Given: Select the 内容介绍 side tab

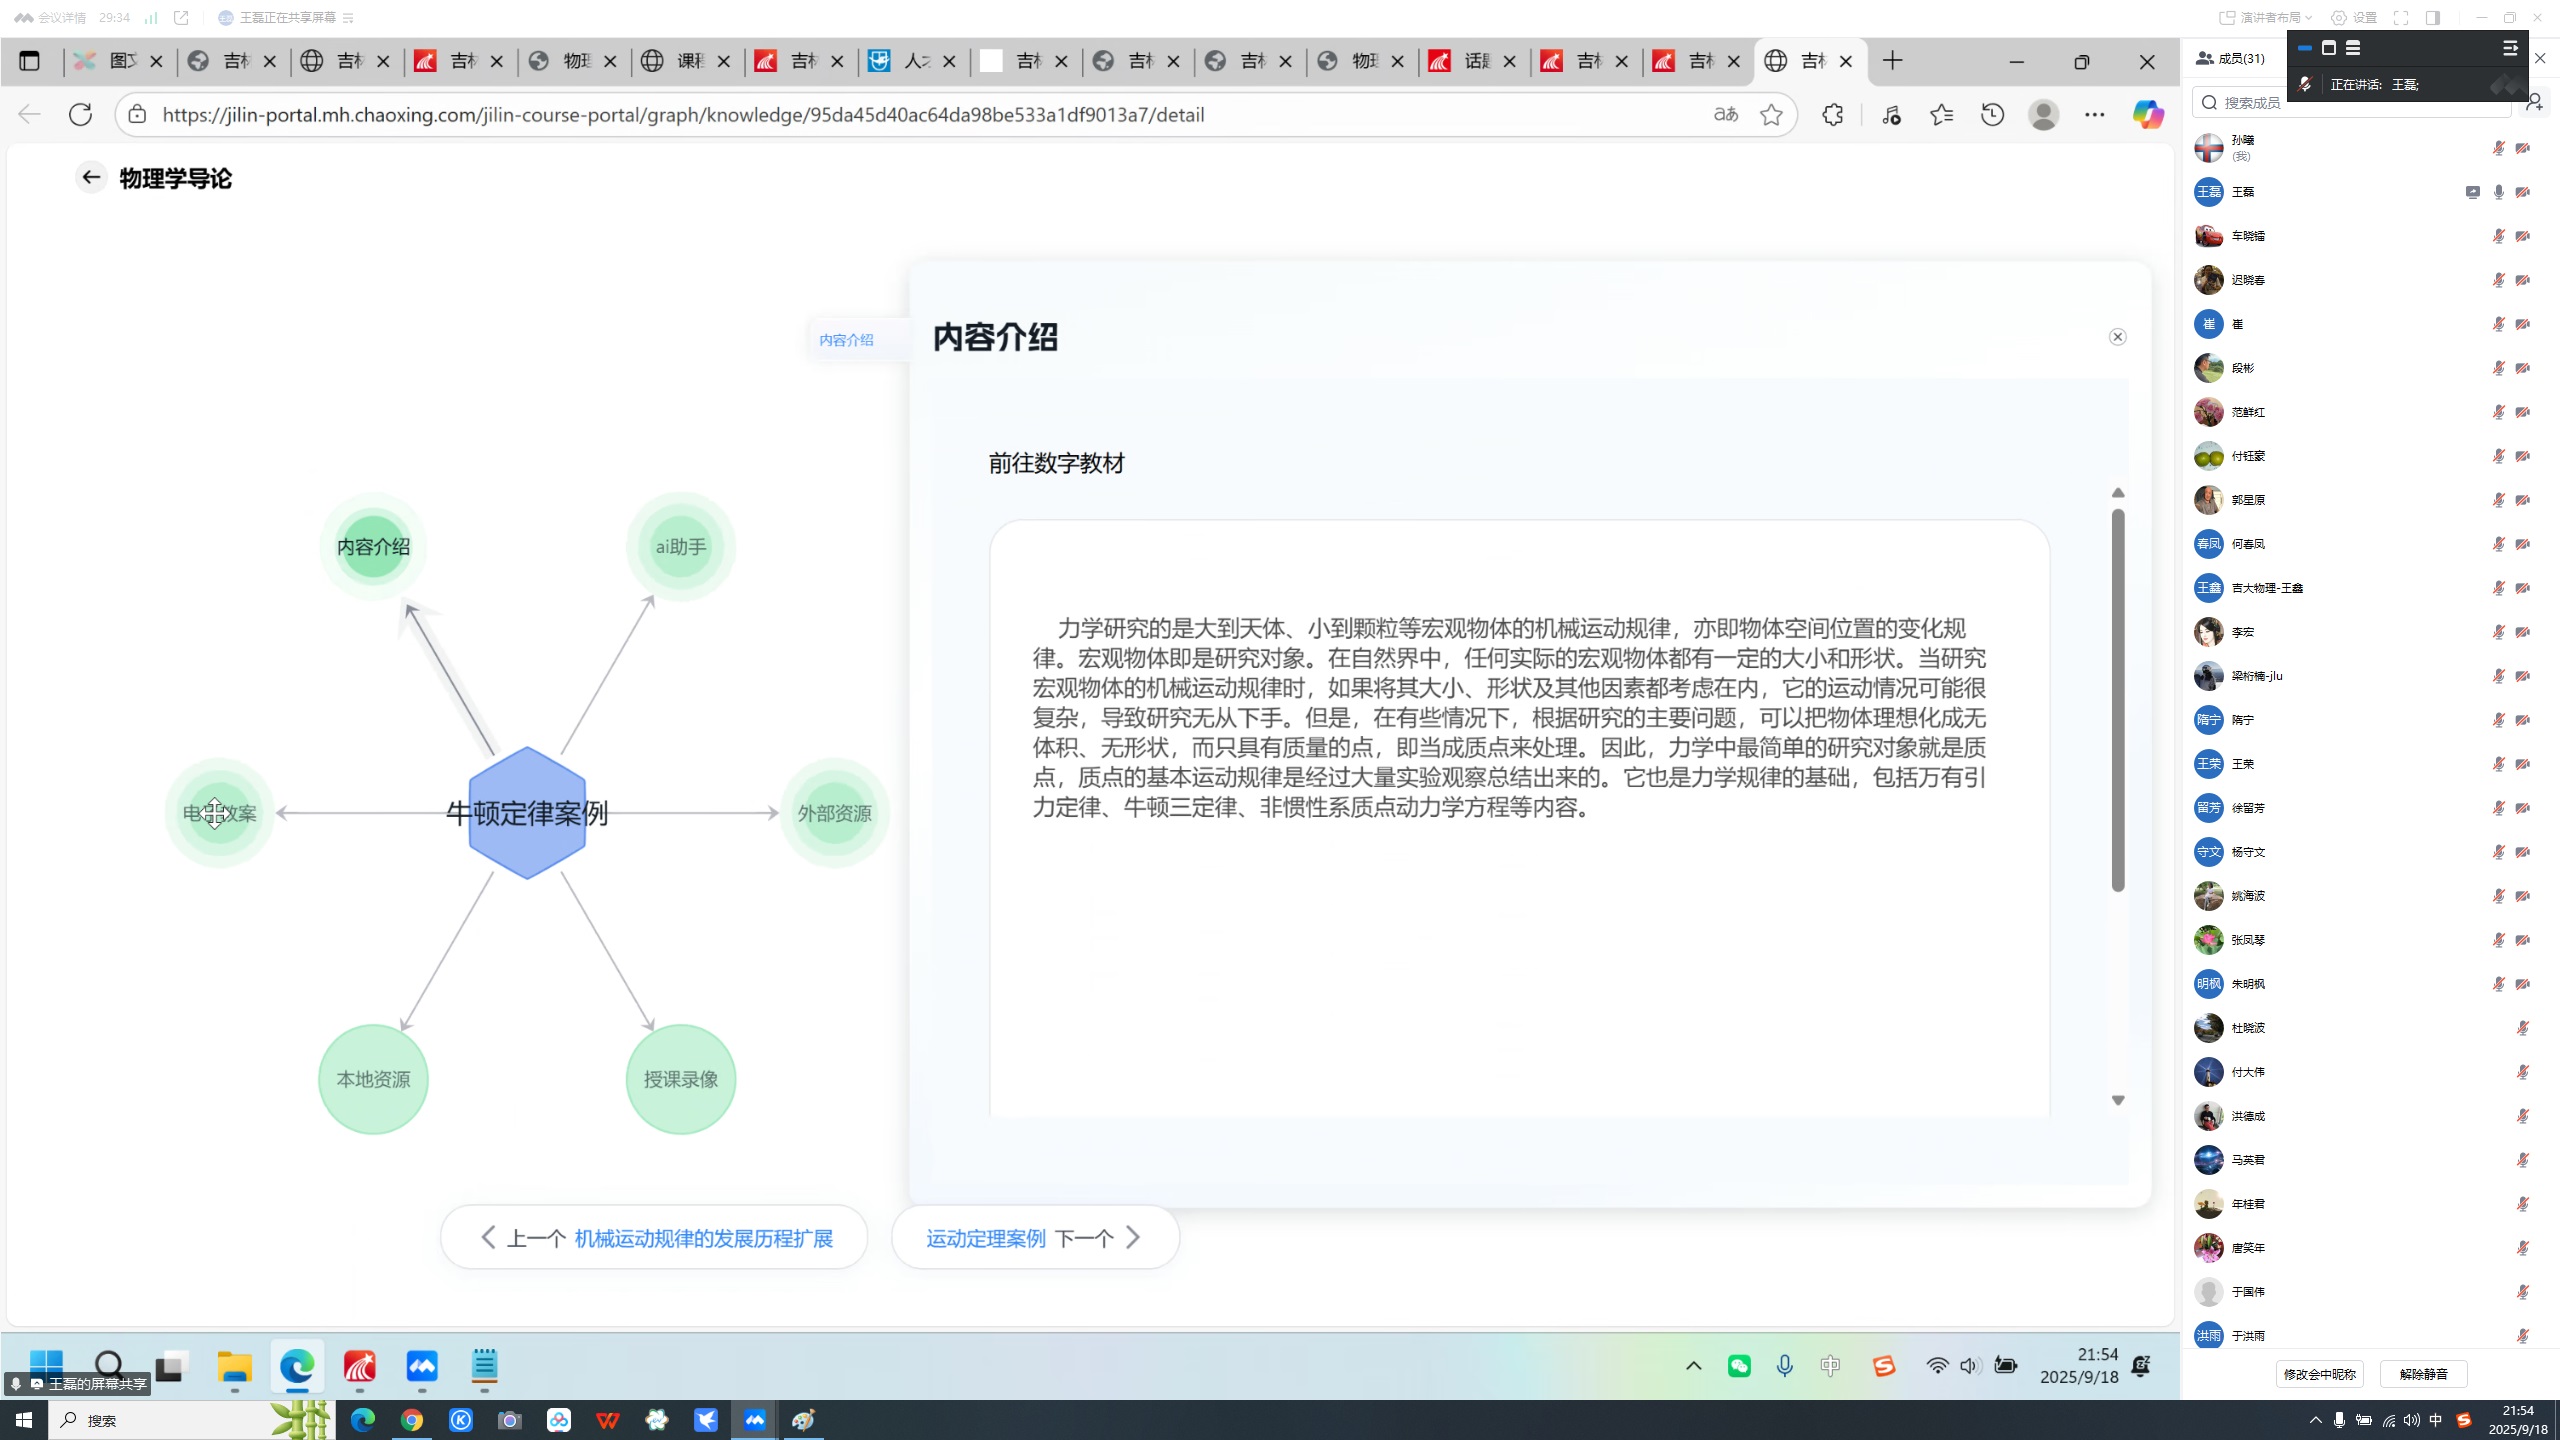Looking at the screenshot, I should [846, 340].
